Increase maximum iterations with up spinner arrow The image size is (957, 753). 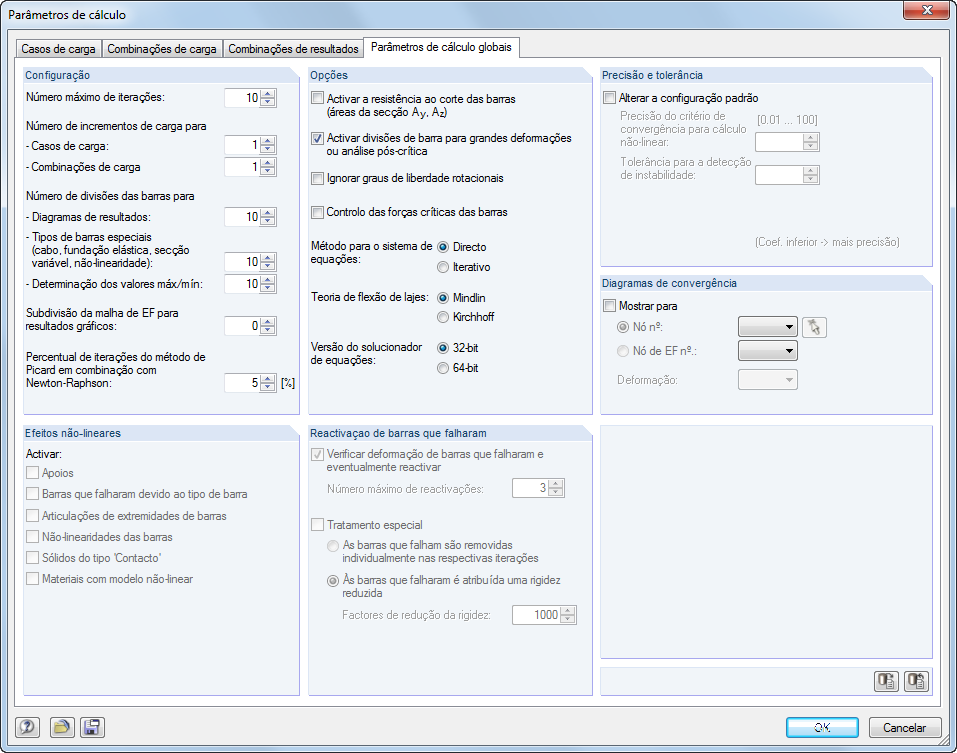point(268,93)
